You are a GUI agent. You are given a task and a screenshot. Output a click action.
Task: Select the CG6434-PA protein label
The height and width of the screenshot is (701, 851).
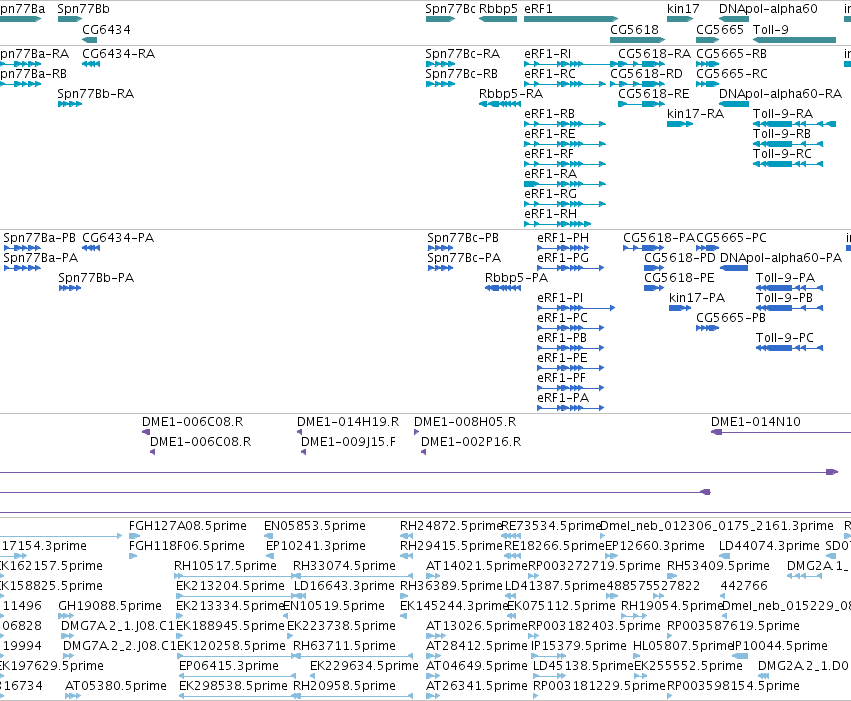pos(118,238)
